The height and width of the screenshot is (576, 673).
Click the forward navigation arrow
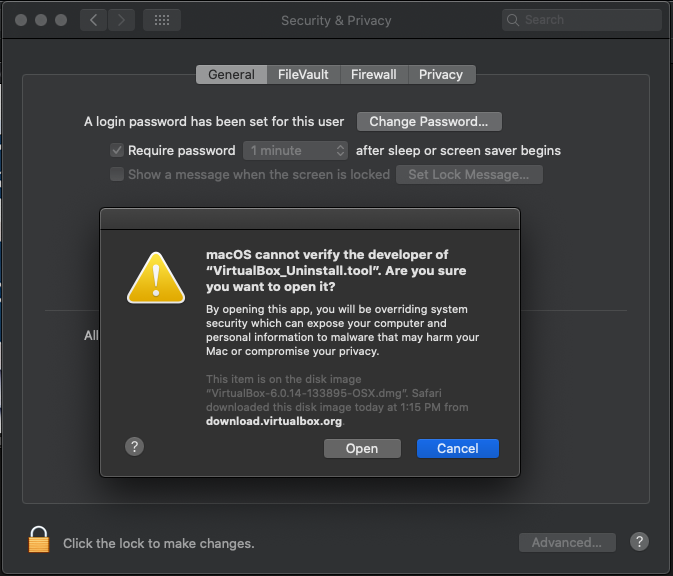(x=121, y=20)
